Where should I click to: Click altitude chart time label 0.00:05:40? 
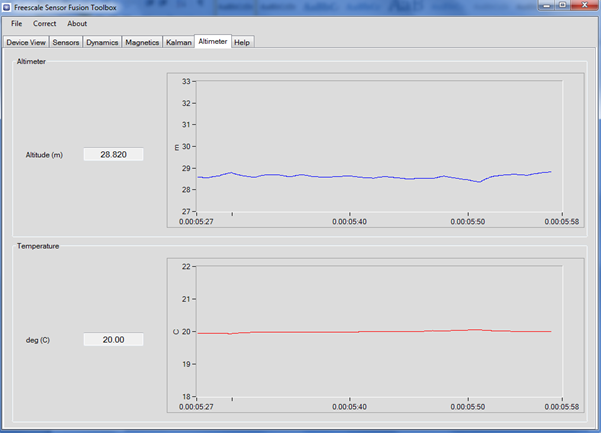tap(350, 221)
